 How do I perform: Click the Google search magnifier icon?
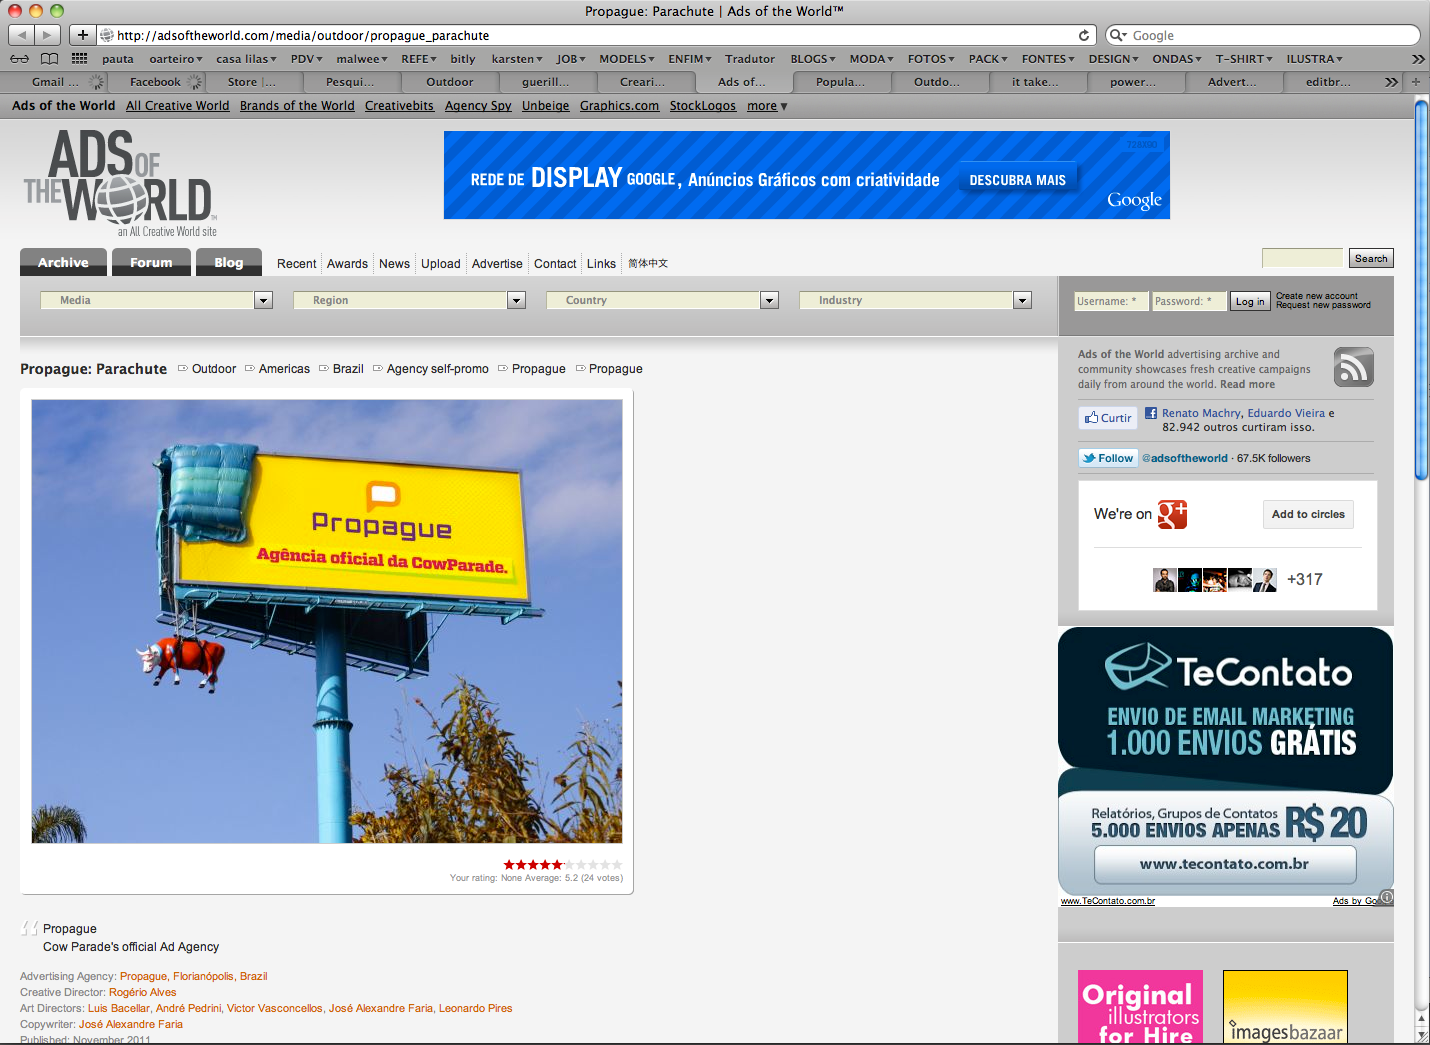(x=1119, y=35)
